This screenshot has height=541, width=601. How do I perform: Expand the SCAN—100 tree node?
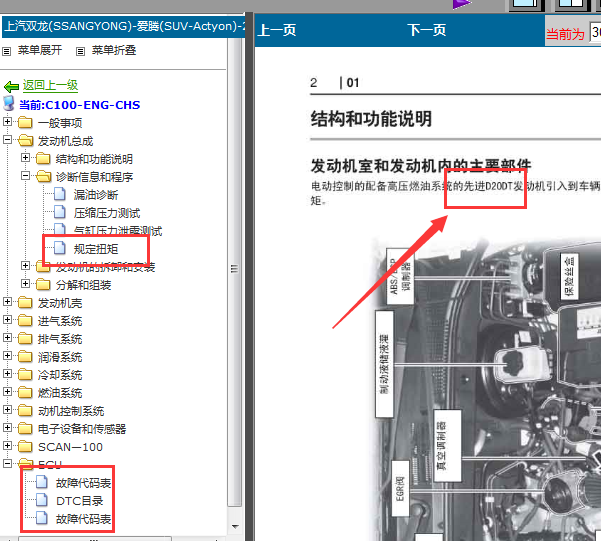(x=7, y=445)
